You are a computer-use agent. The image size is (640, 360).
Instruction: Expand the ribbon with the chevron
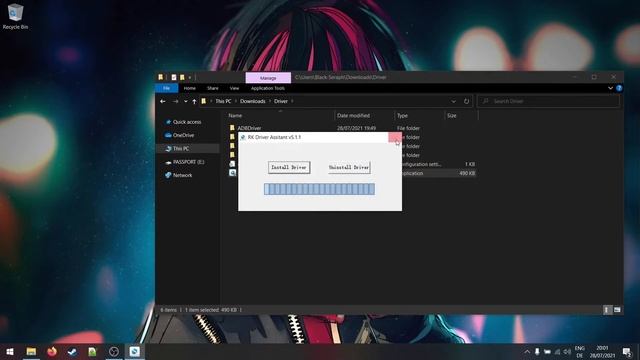click(610, 88)
